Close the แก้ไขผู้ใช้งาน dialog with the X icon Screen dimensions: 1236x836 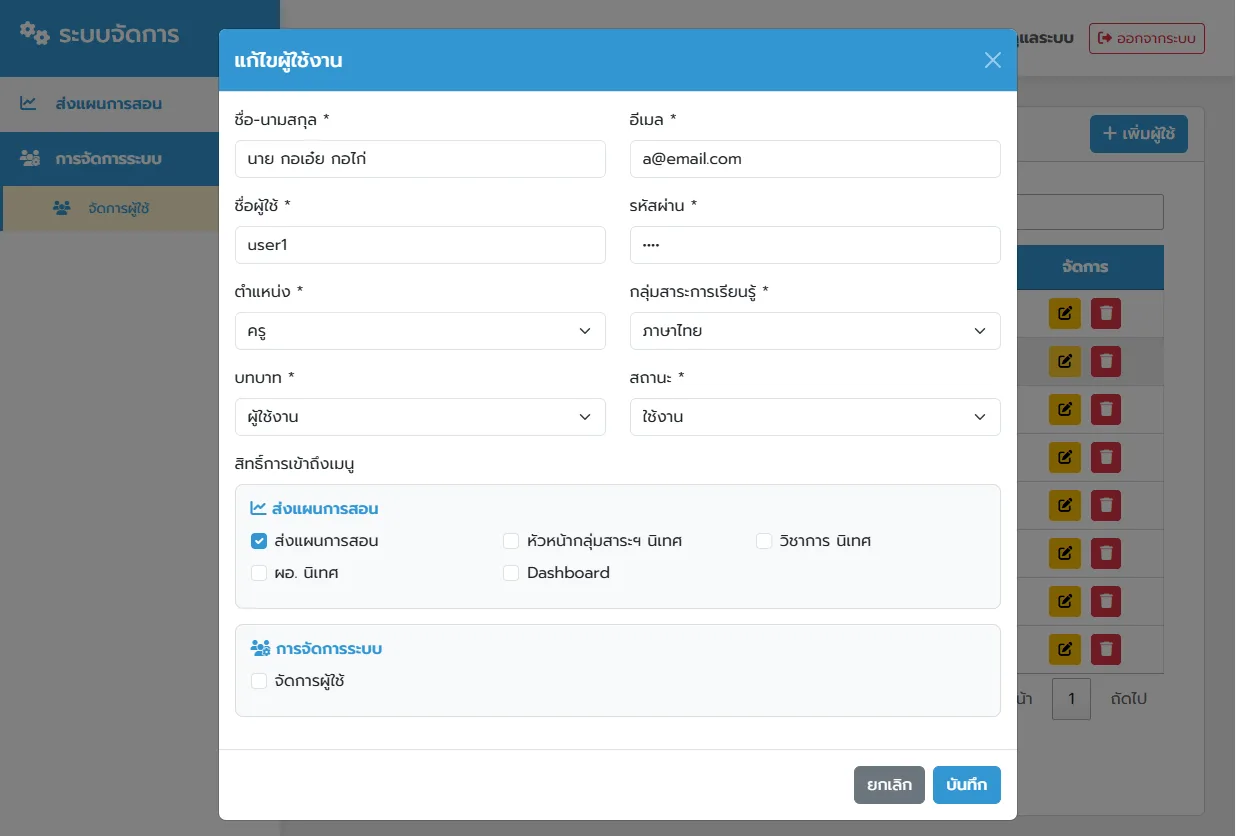[x=992, y=60]
